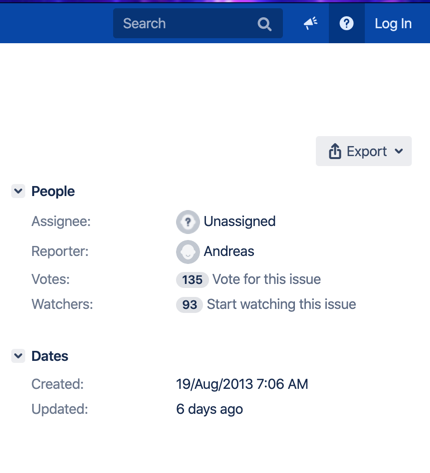This screenshot has height=473, width=430.
Task: Open the Export dropdown menu
Action: coord(364,151)
